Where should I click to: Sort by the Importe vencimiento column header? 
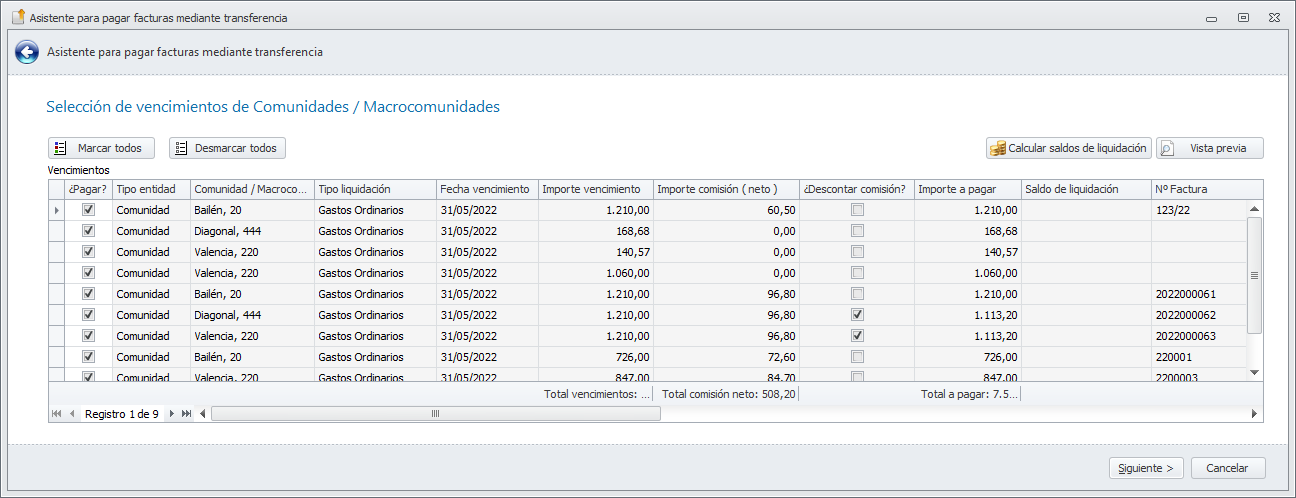click(595, 189)
